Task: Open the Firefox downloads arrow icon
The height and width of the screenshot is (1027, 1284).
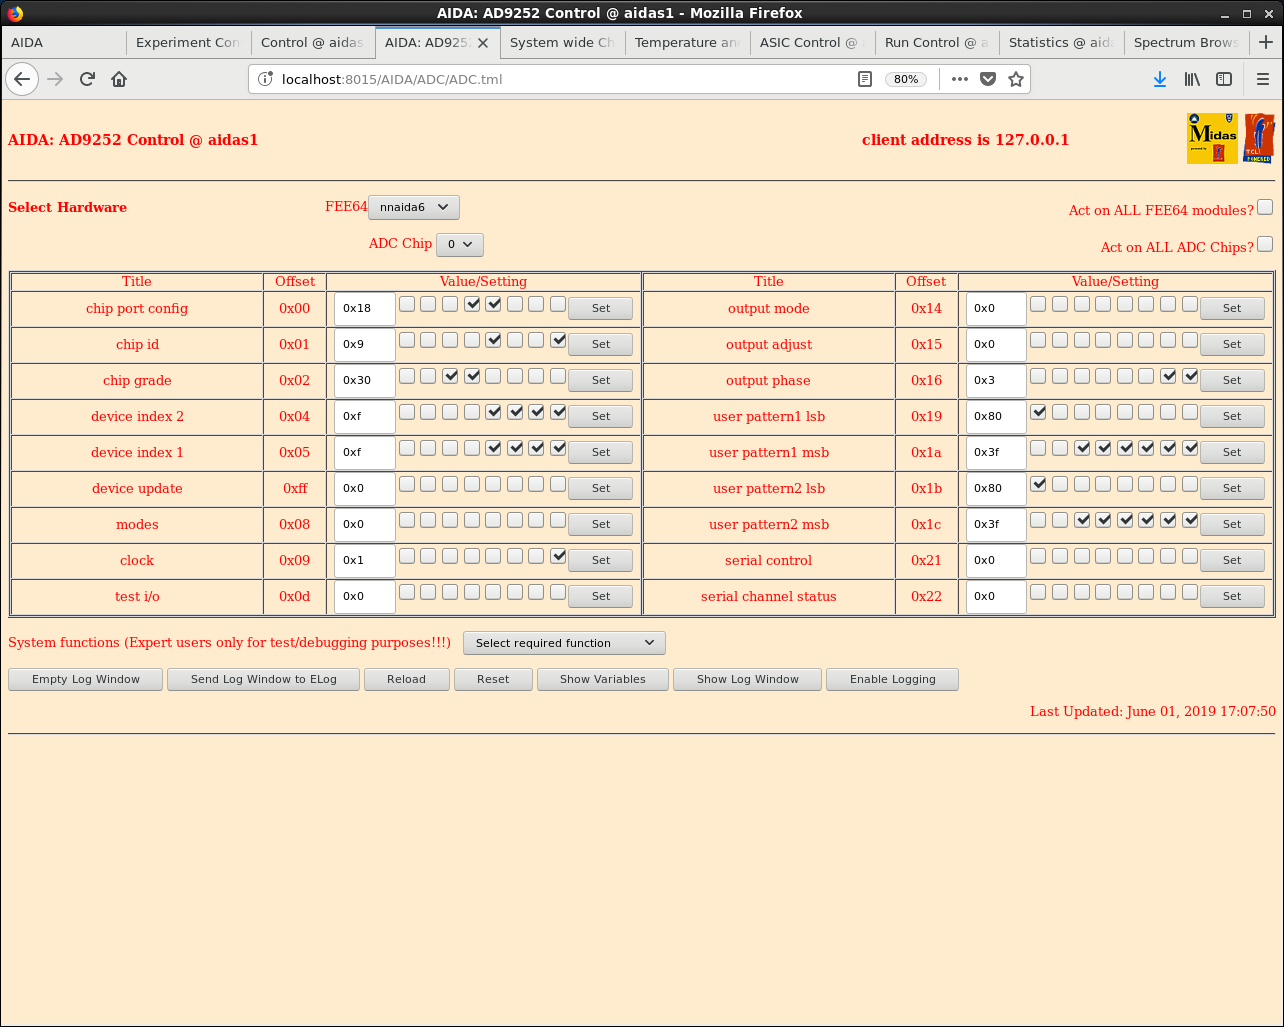Action: tap(1160, 79)
